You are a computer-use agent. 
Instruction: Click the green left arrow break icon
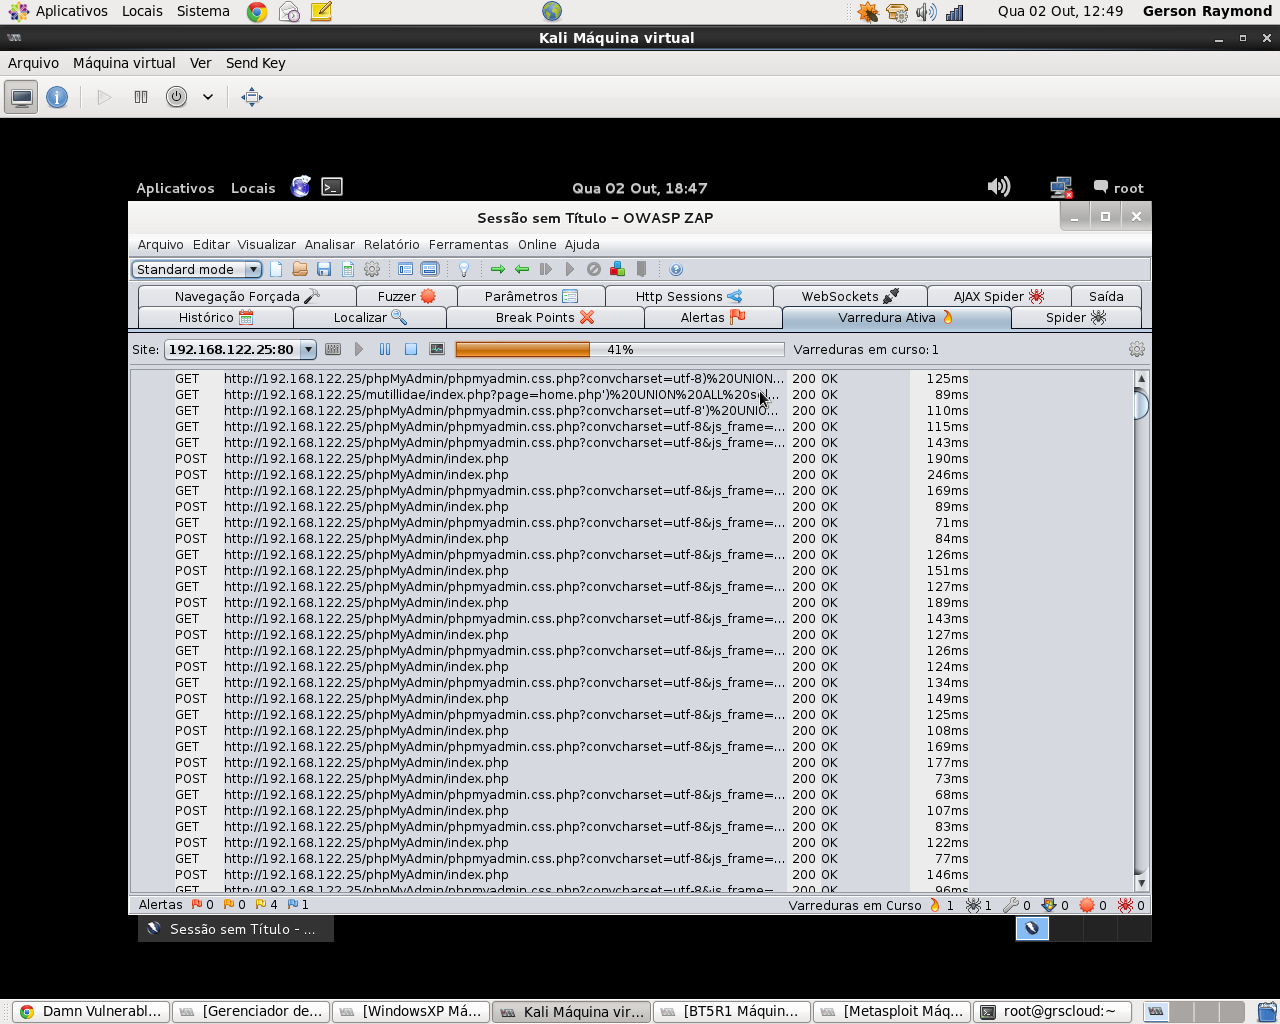522,269
